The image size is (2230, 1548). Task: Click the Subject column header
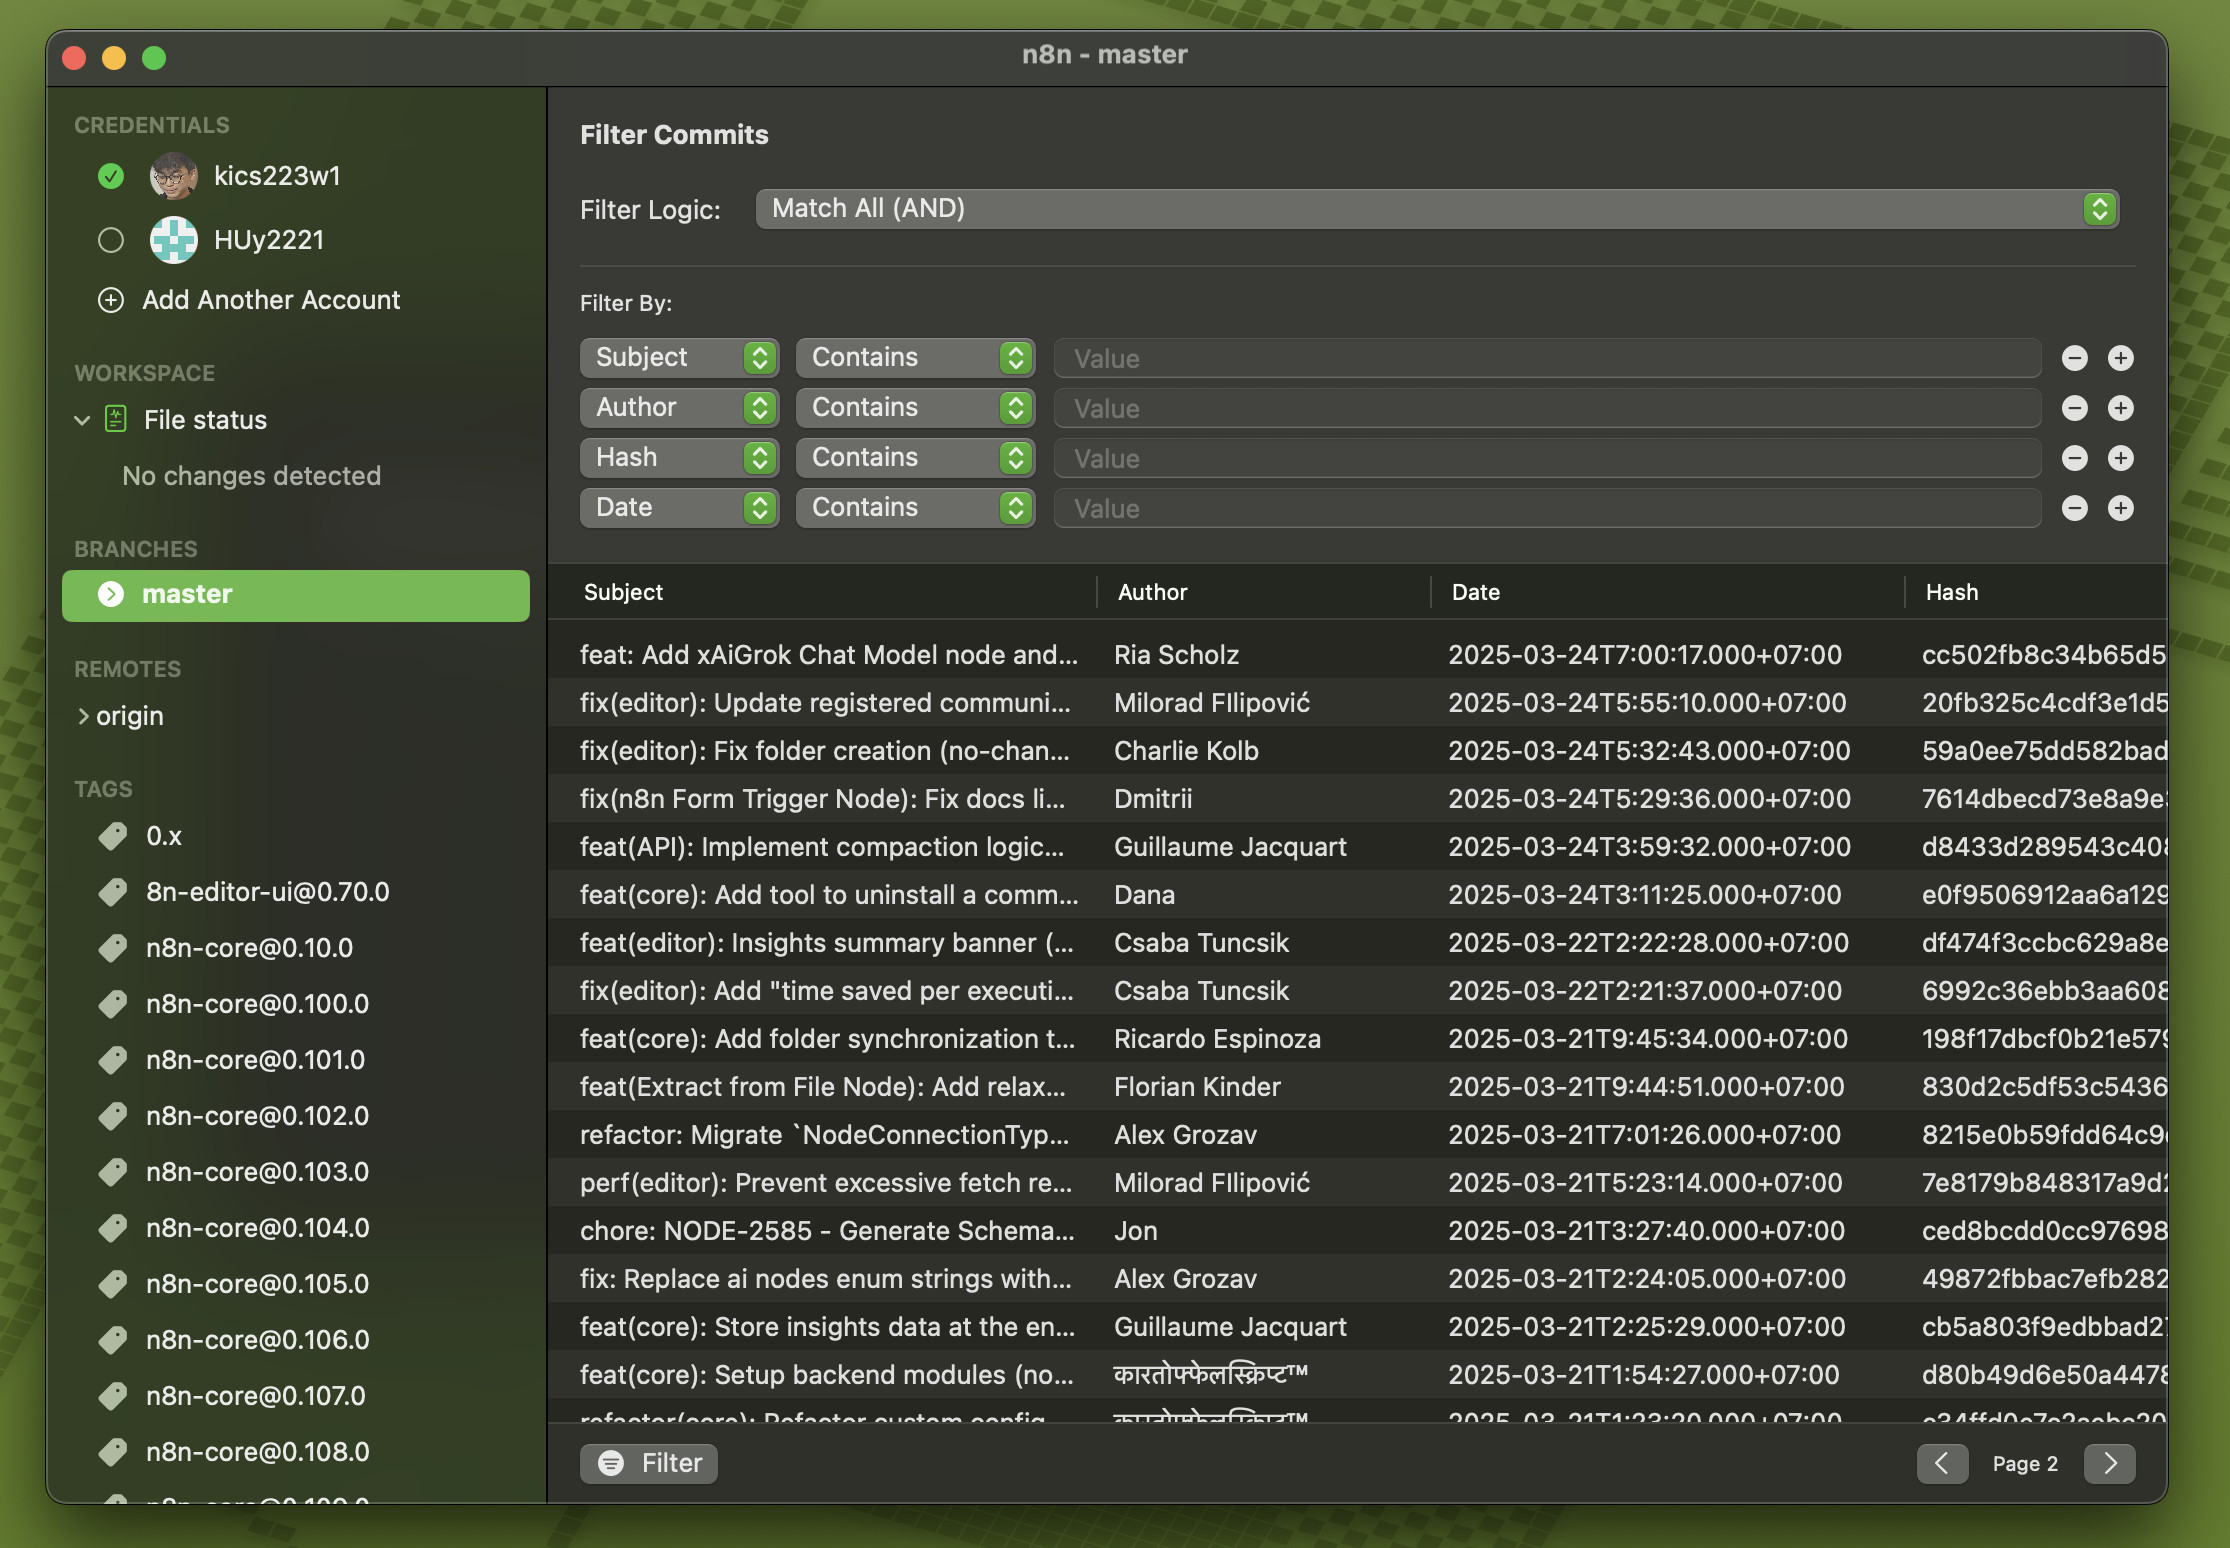(623, 592)
